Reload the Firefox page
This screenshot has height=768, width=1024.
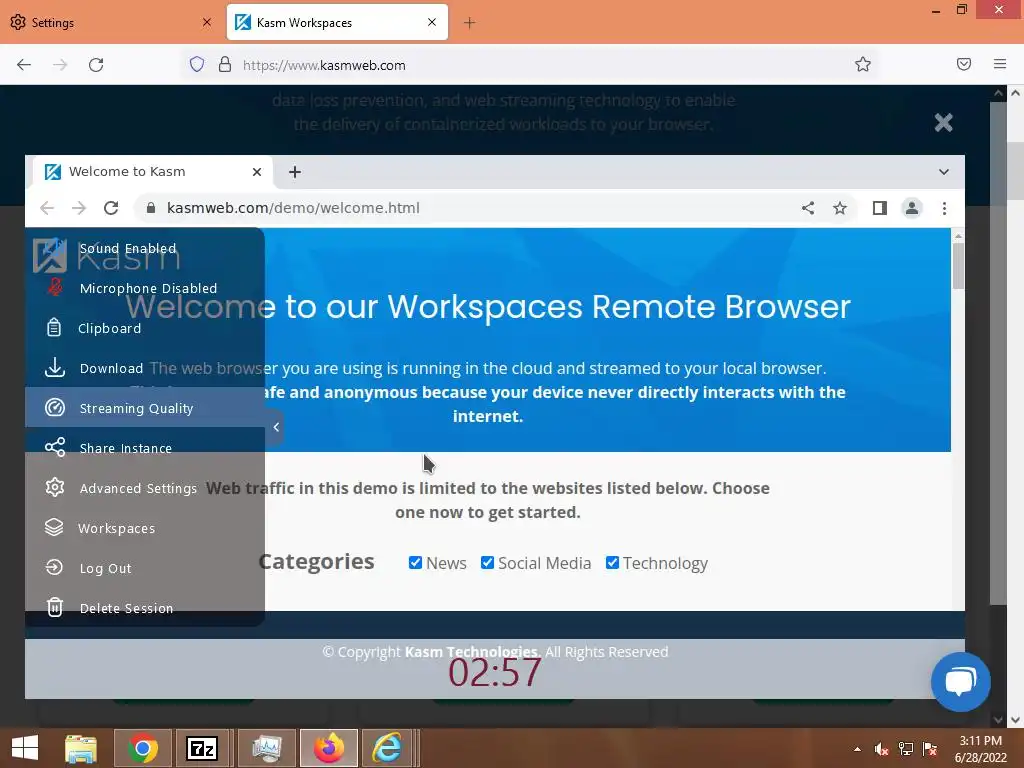(x=96, y=65)
